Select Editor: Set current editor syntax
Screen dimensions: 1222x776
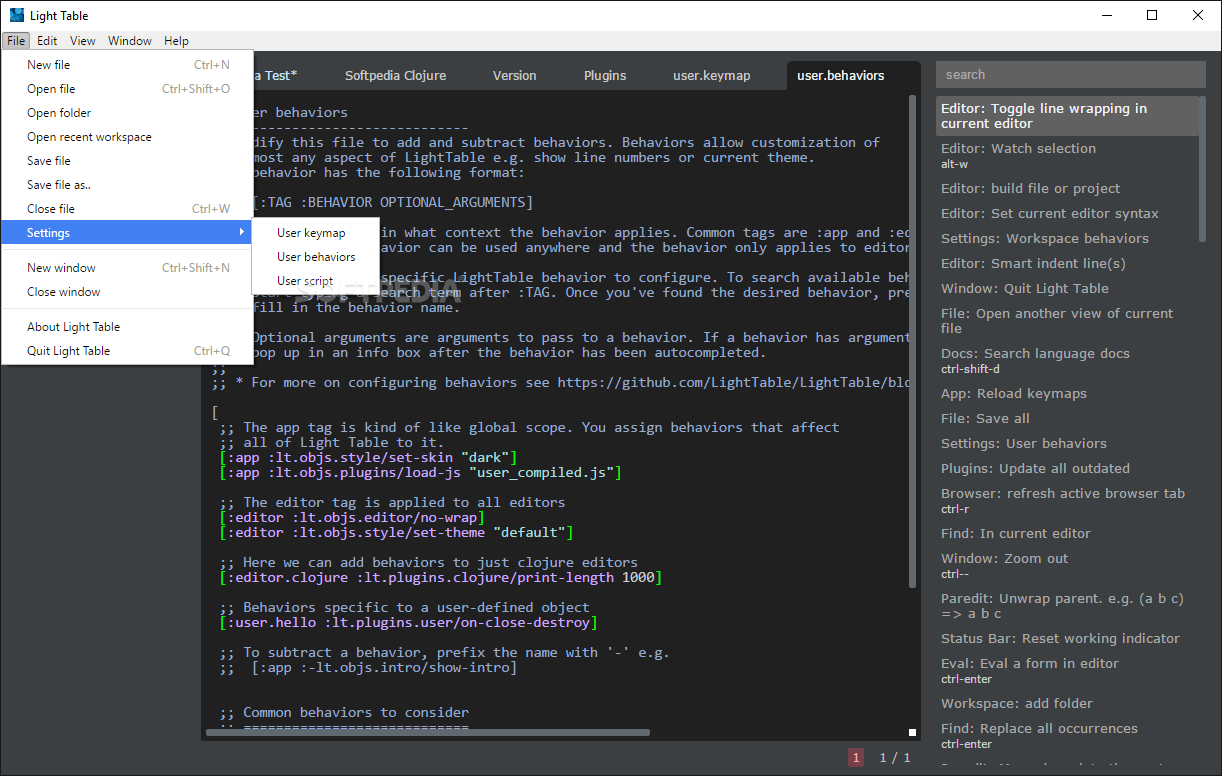tap(1068, 213)
